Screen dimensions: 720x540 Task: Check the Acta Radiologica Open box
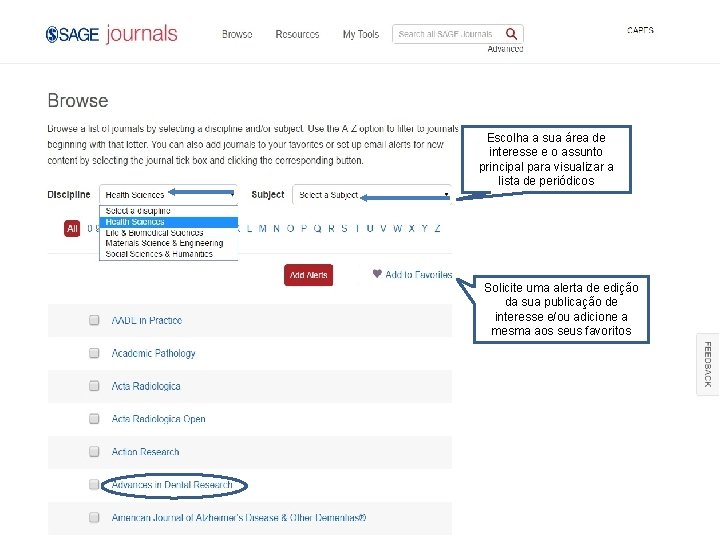coord(94,419)
